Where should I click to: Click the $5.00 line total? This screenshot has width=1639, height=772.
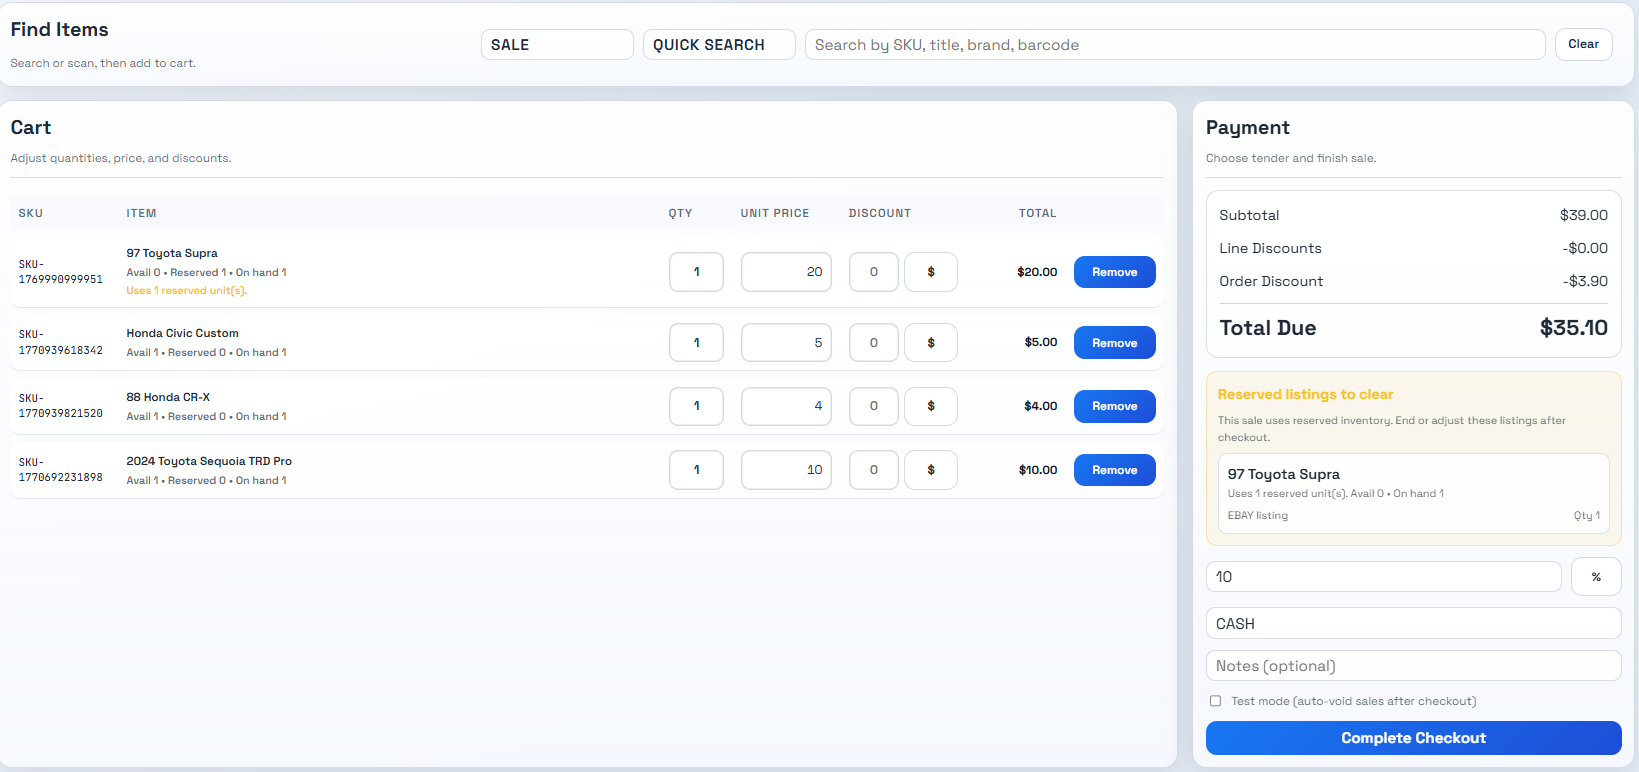[x=1041, y=342]
